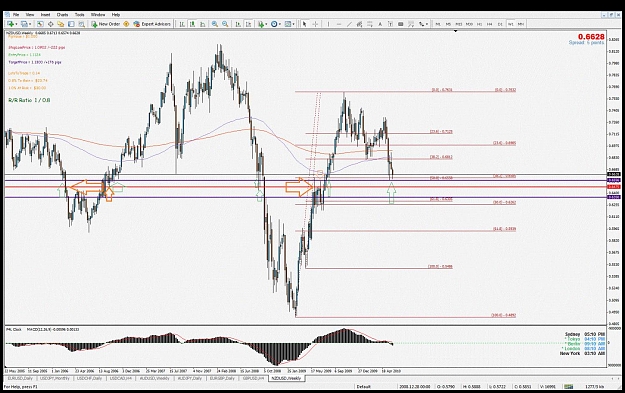Select the NZDUSD,Weekly chart tab

click(x=286, y=378)
